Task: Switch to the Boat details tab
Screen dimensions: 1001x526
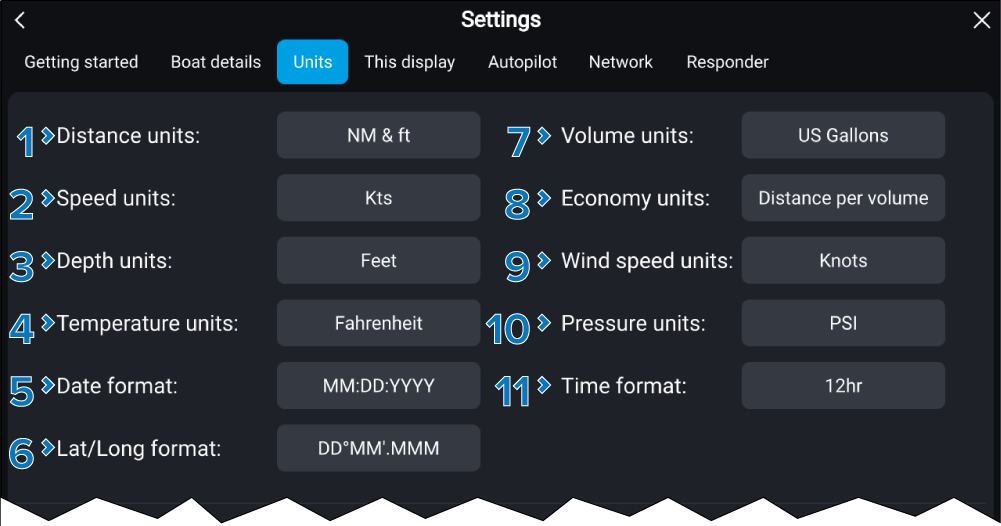Action: (216, 62)
